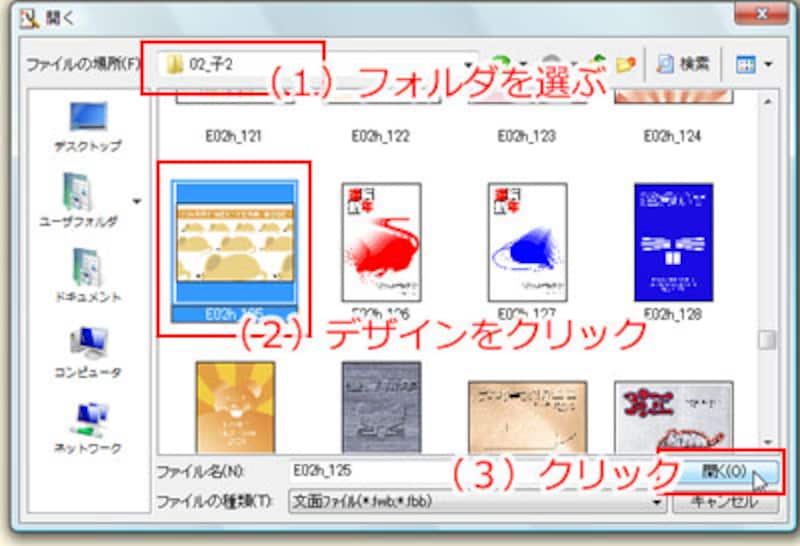Expand the arrow beside ユーザフォルダ
This screenshot has height=546, width=800.
pyautogui.click(x=136, y=201)
